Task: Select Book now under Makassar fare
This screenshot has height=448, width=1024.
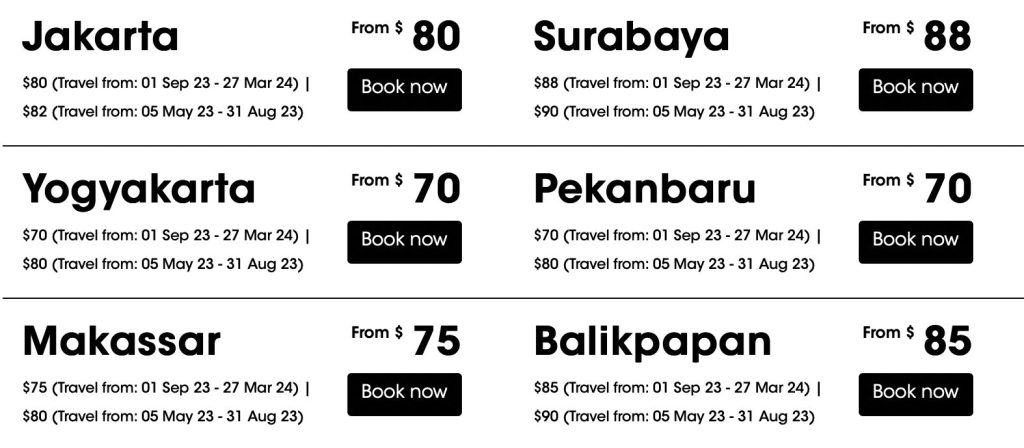Action: tap(404, 393)
